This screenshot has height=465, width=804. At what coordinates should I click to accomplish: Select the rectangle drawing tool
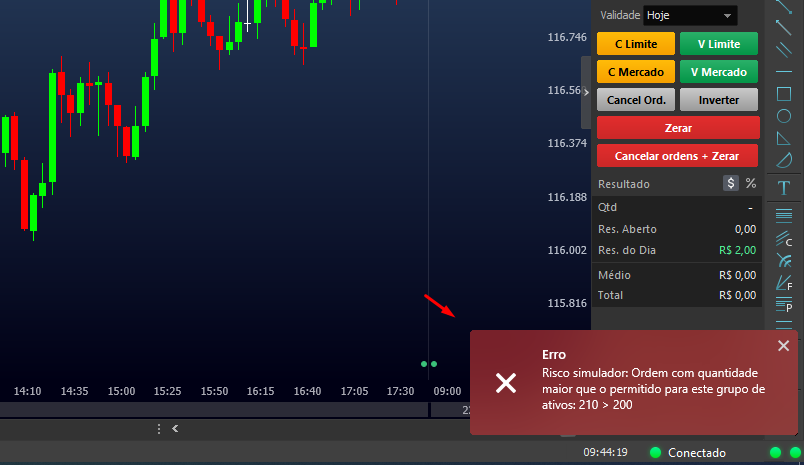tap(783, 94)
